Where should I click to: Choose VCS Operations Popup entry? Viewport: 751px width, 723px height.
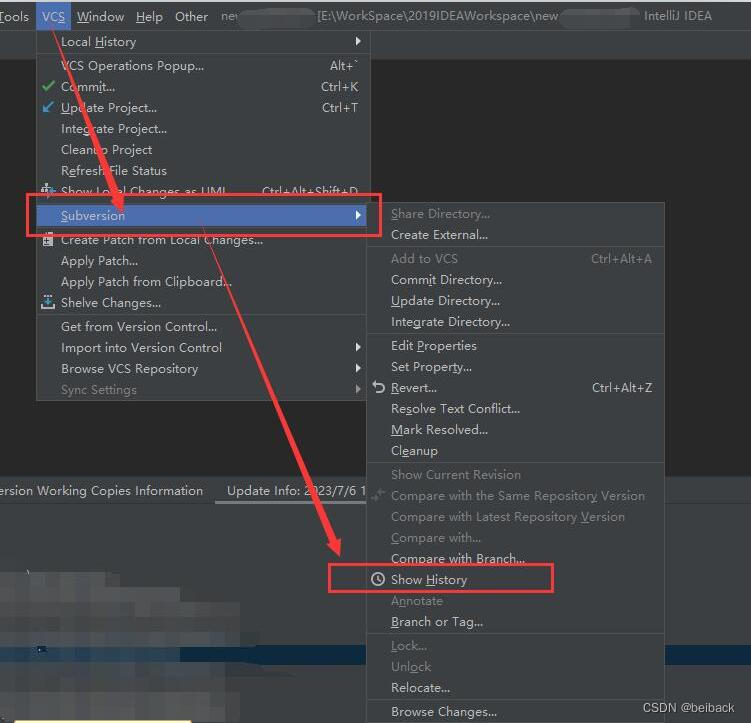pos(201,65)
